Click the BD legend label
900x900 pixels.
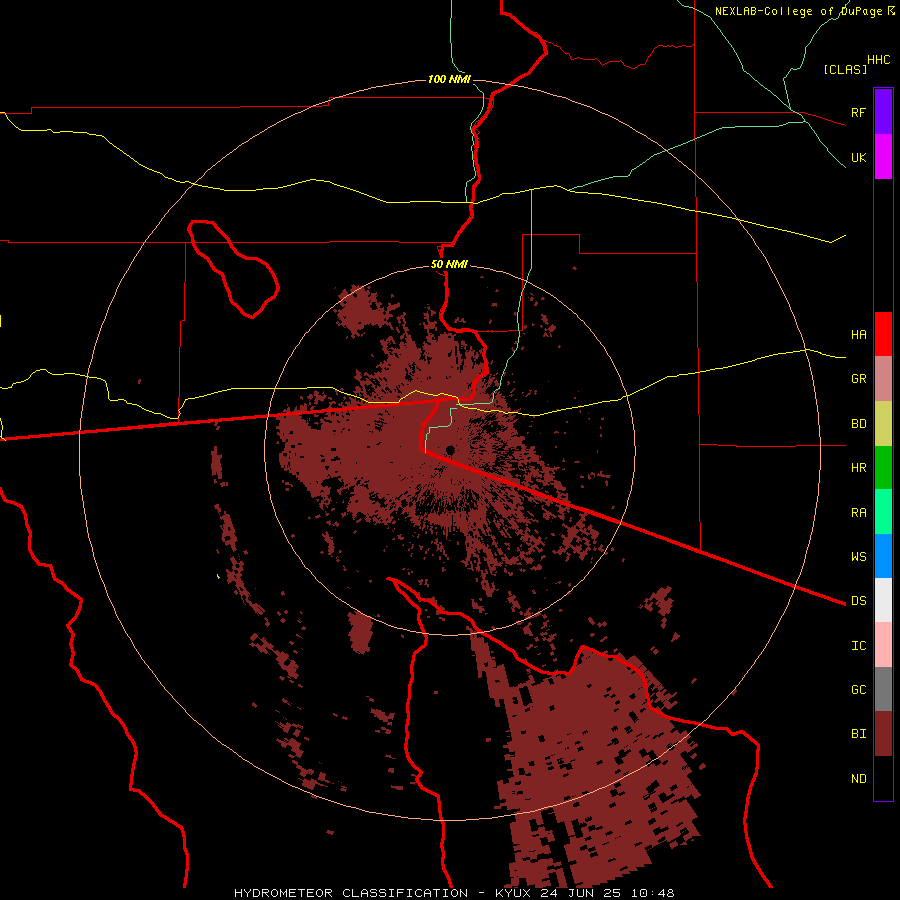(x=858, y=424)
